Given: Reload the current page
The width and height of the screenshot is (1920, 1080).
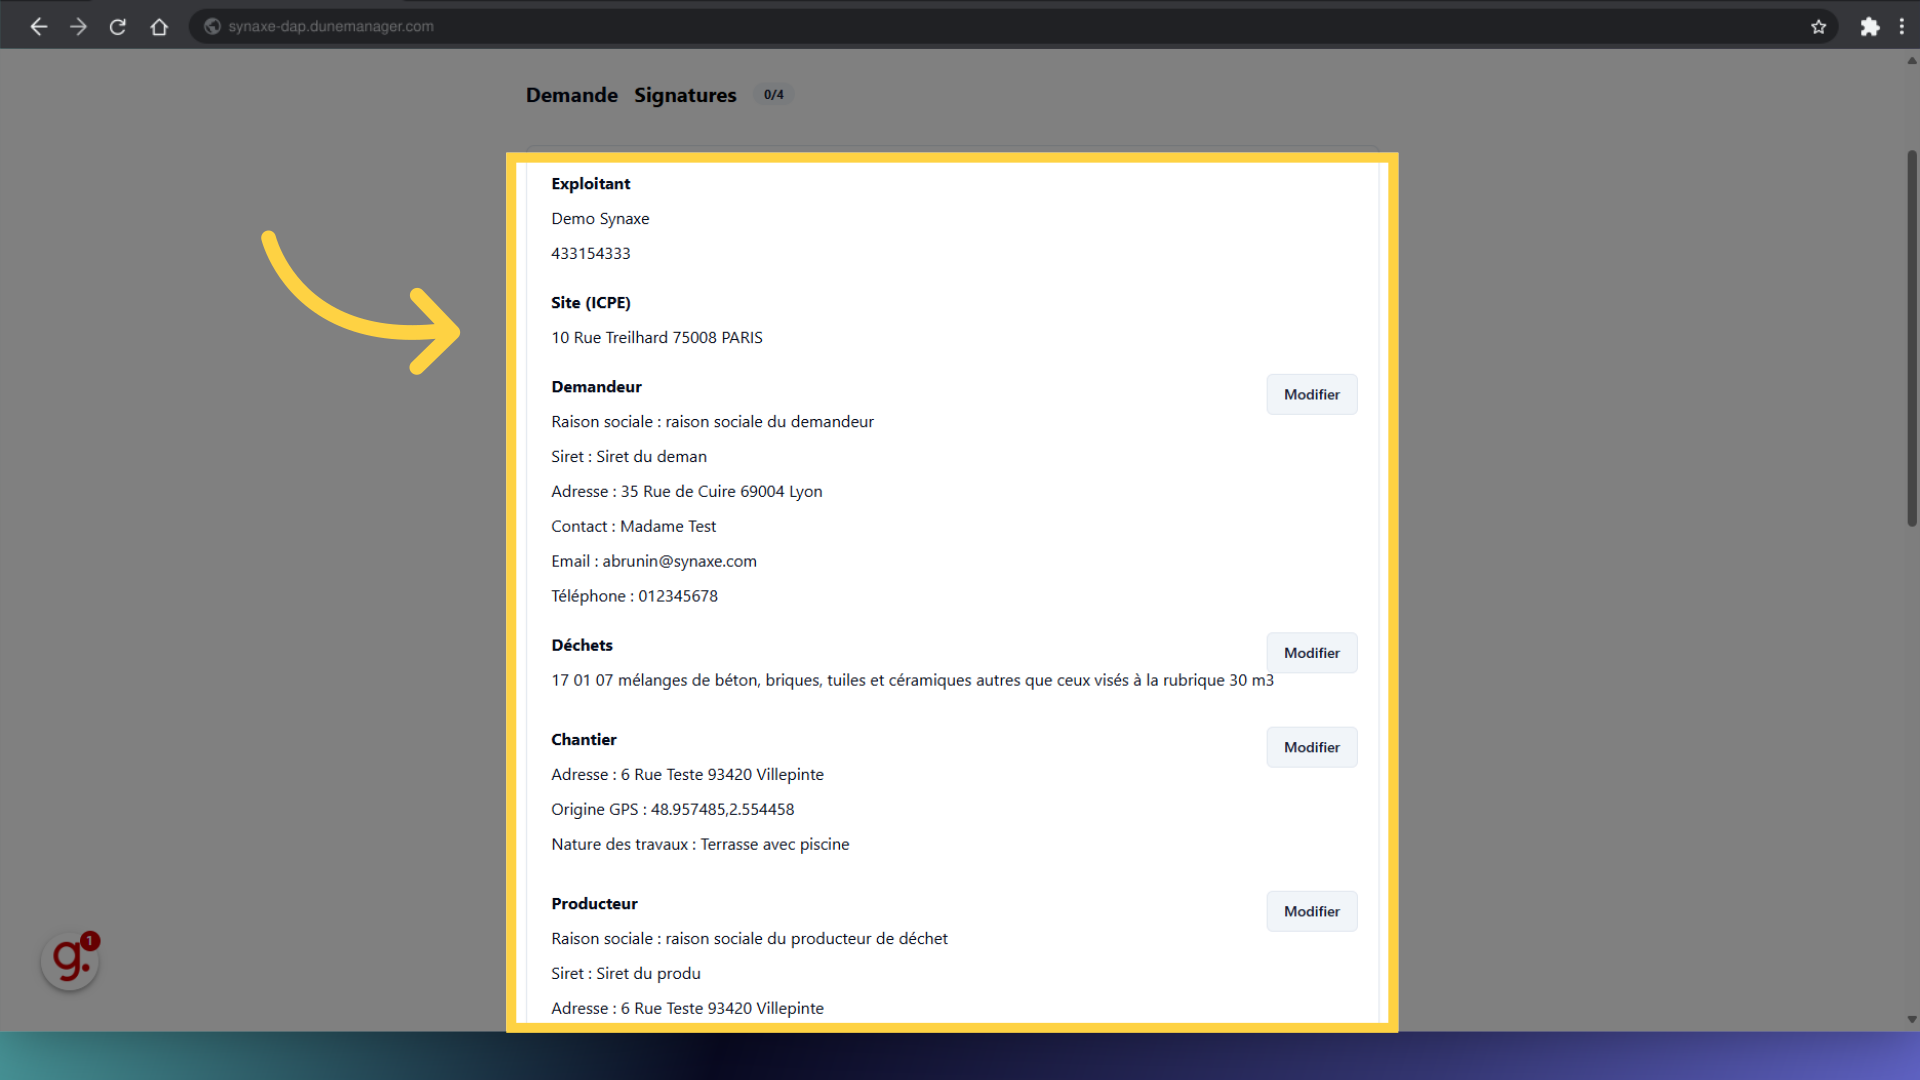Looking at the screenshot, I should coord(118,27).
